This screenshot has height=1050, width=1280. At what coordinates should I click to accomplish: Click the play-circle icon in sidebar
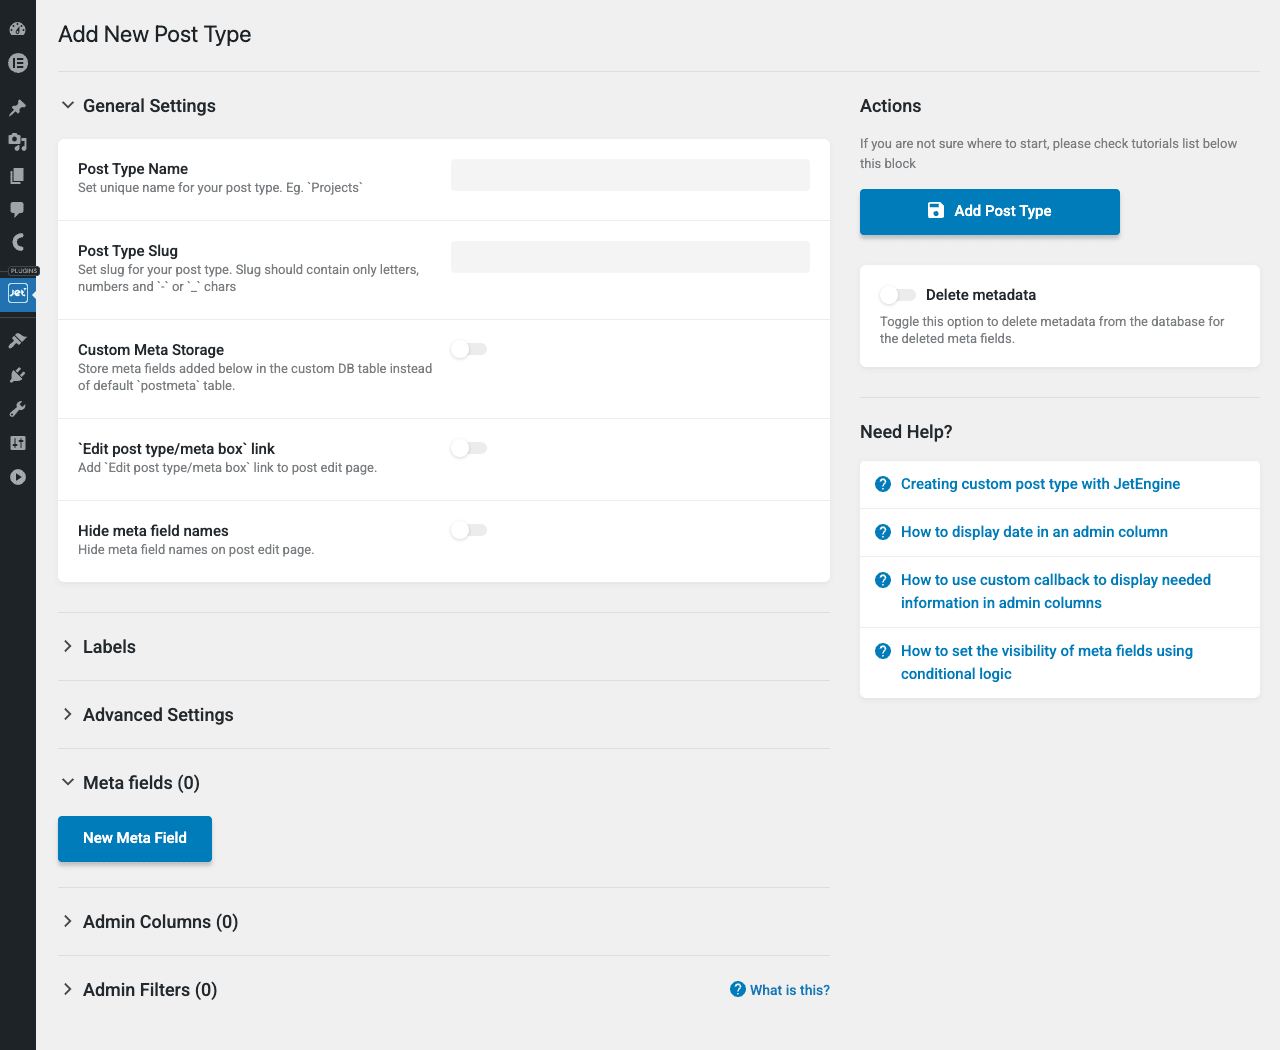tap(17, 477)
